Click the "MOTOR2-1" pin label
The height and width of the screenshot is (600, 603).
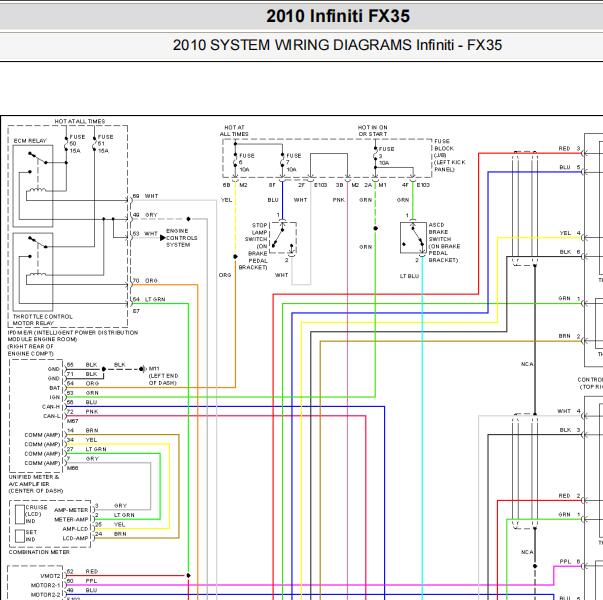46,585
